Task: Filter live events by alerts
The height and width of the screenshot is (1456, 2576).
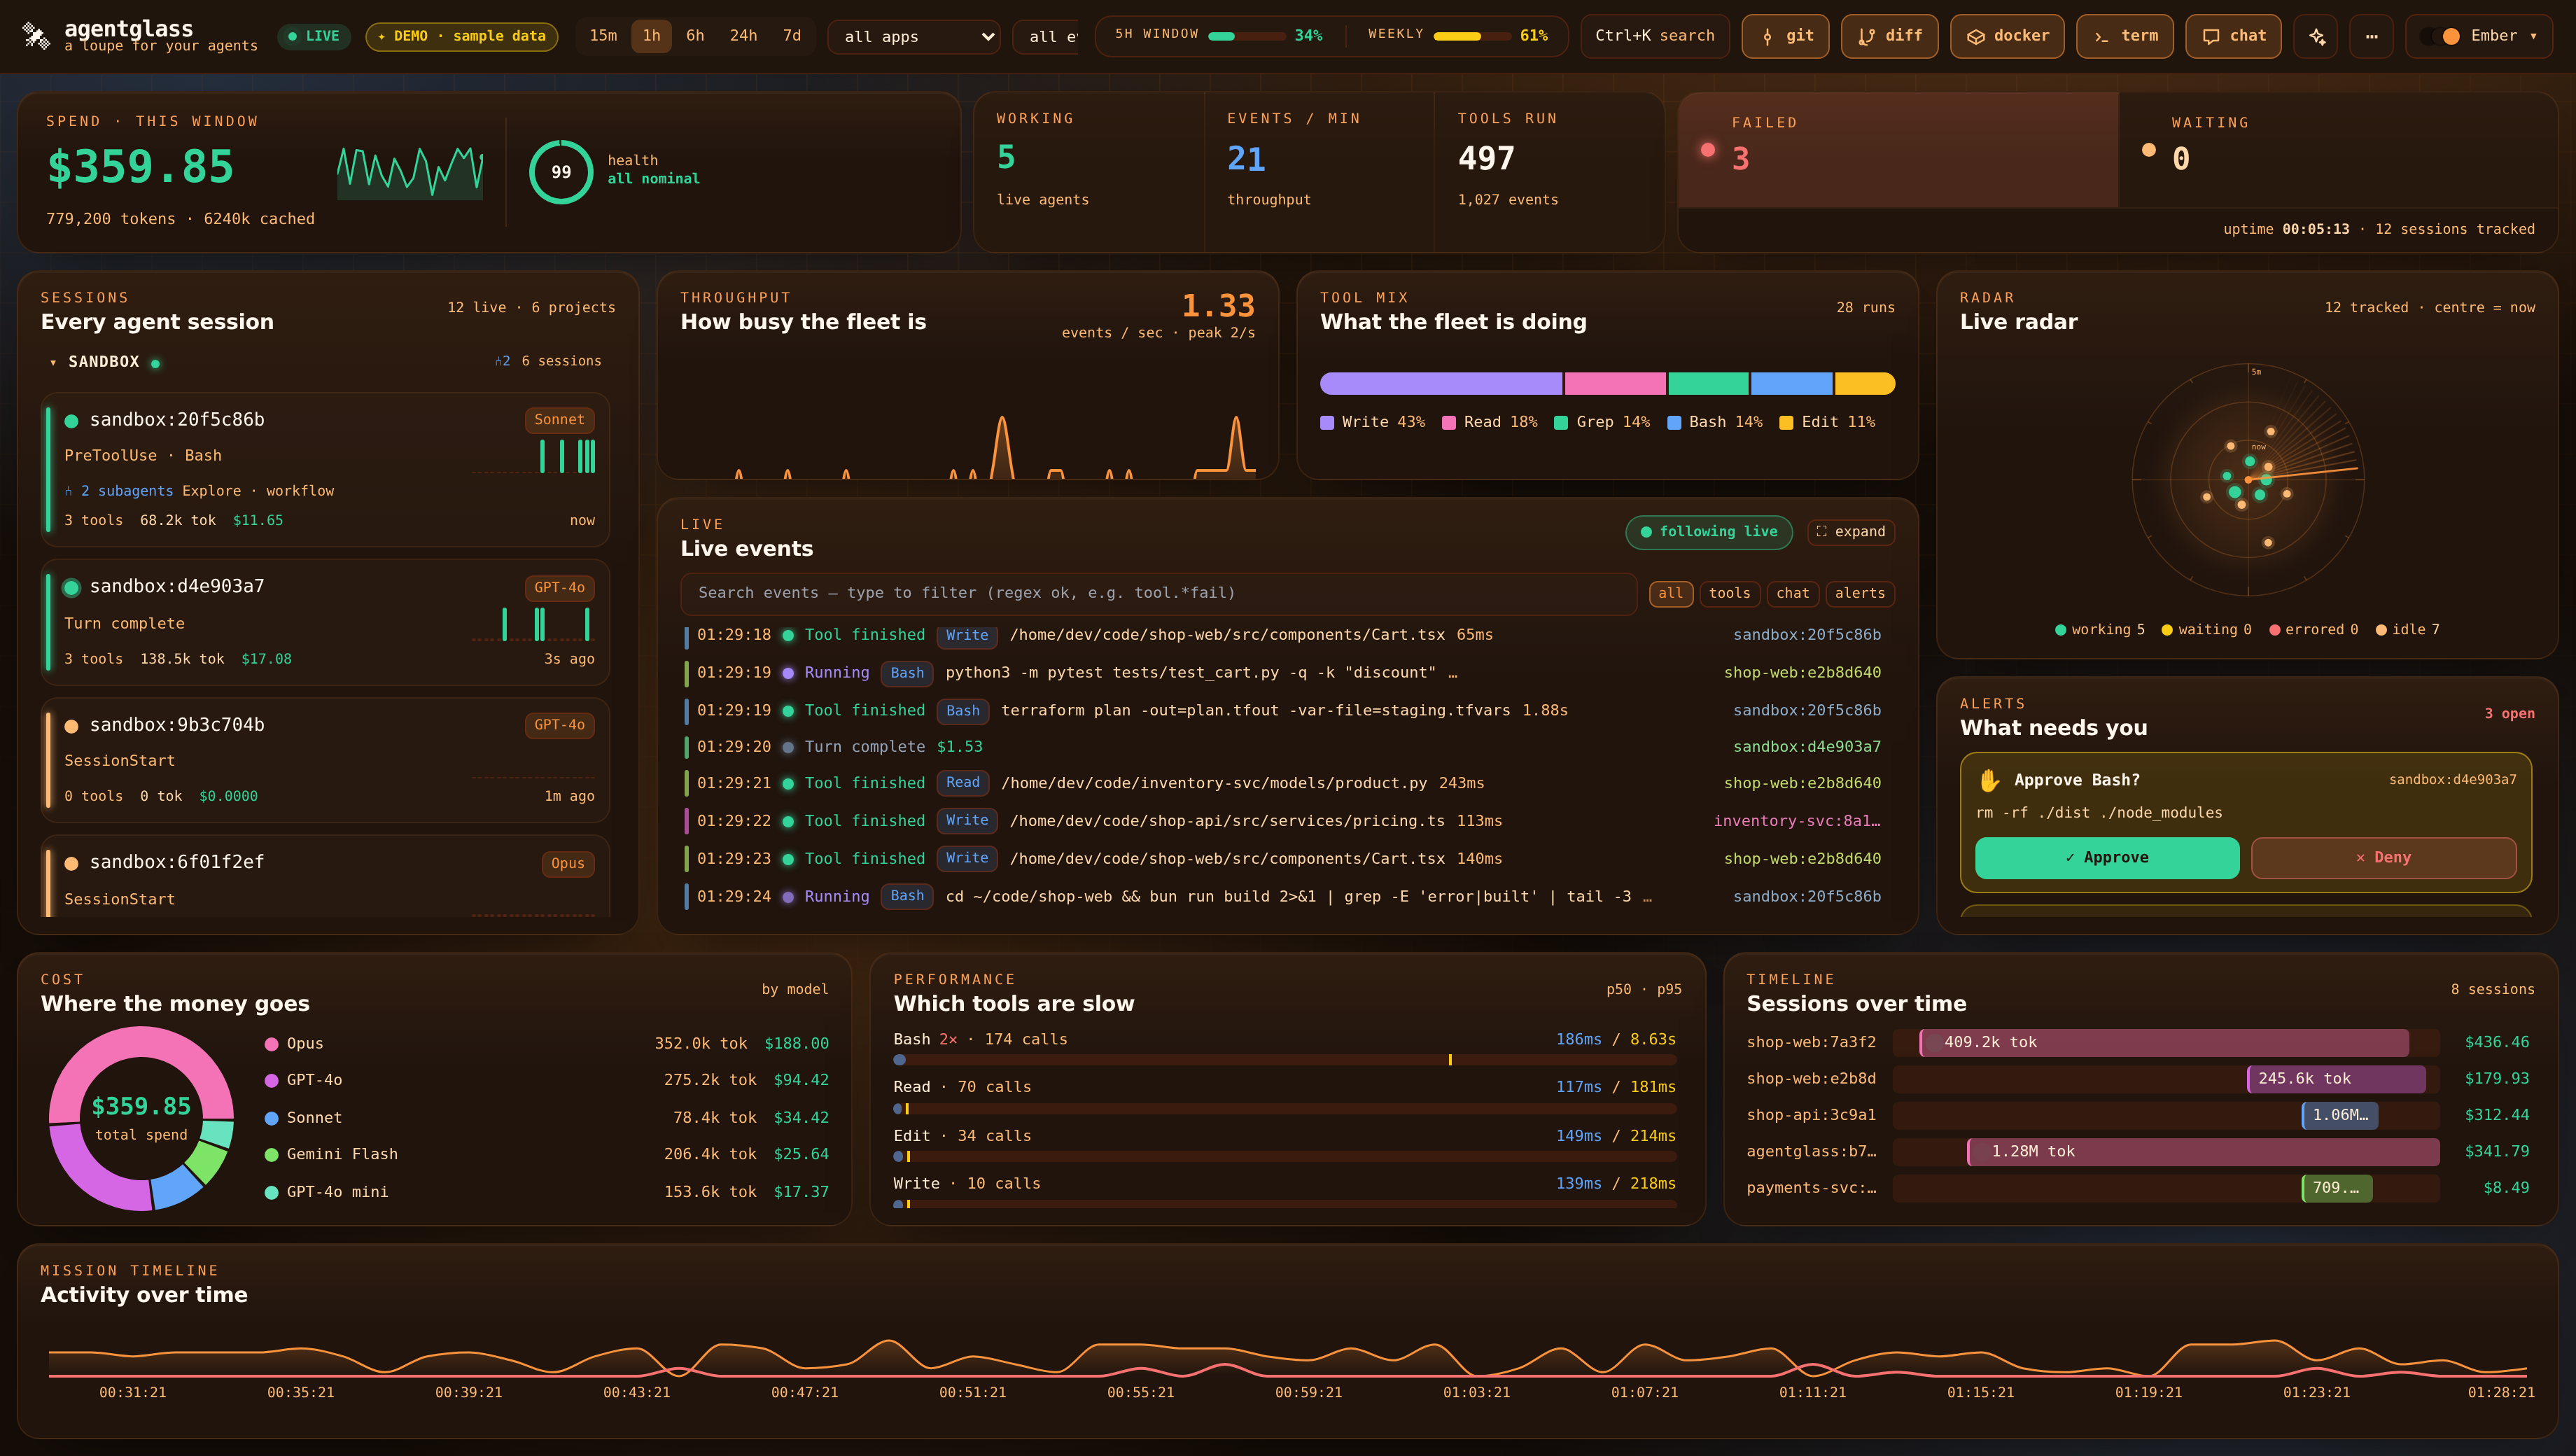Action: click(1859, 594)
